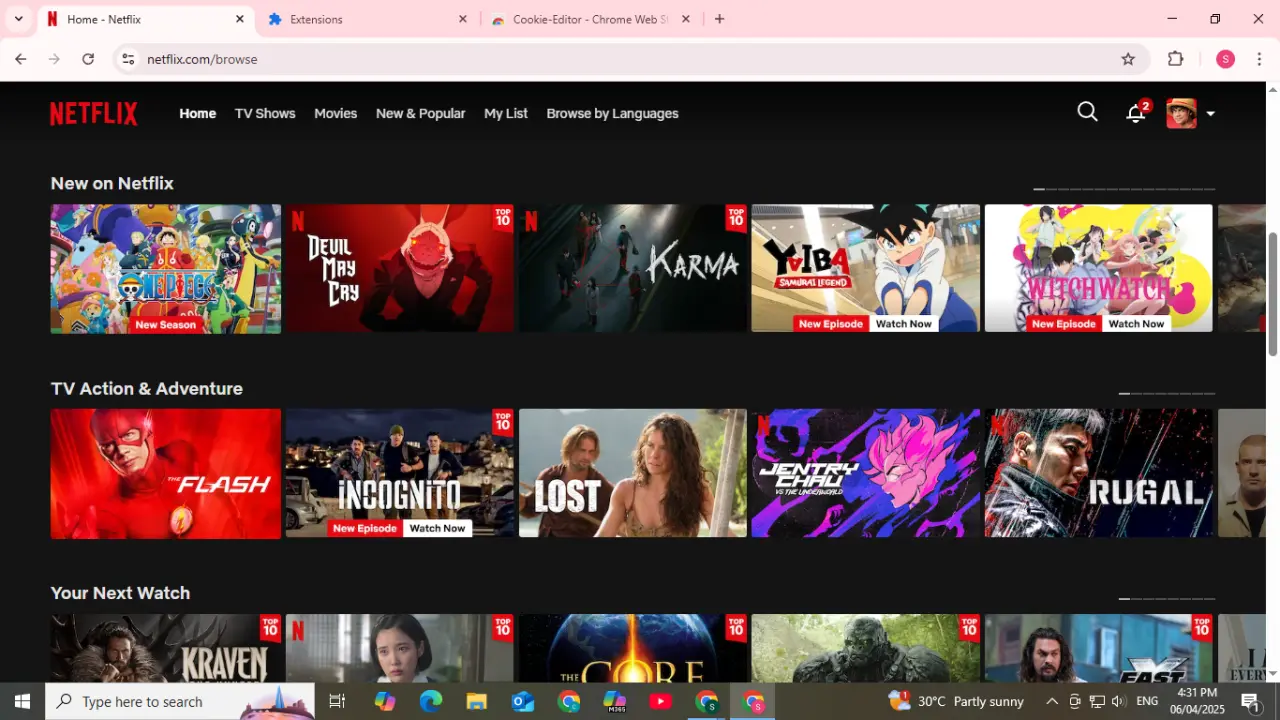The image size is (1280, 720).
Task: Show hidden system tray icons
Action: click(1052, 701)
